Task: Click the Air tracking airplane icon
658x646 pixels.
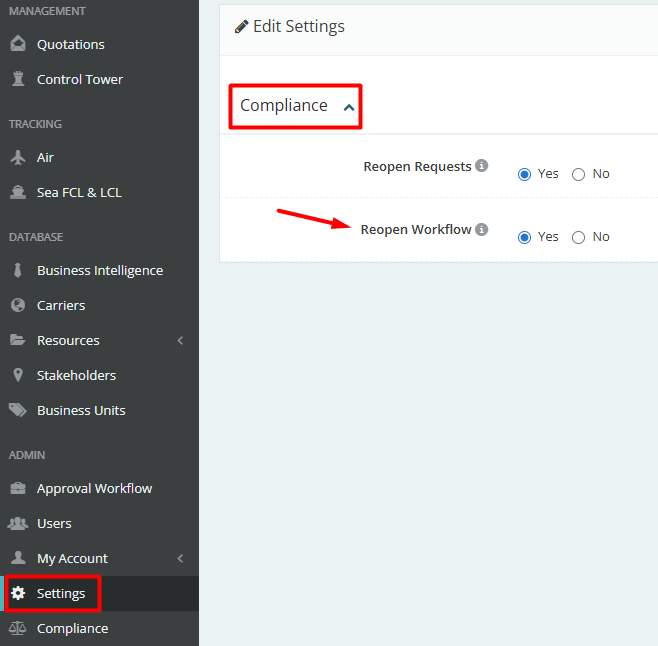Action: point(17,157)
